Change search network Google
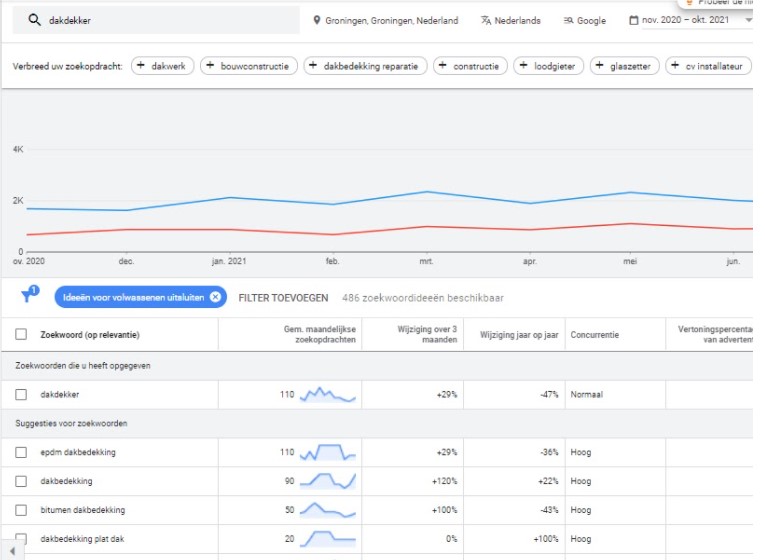765x560 pixels. tap(591, 20)
